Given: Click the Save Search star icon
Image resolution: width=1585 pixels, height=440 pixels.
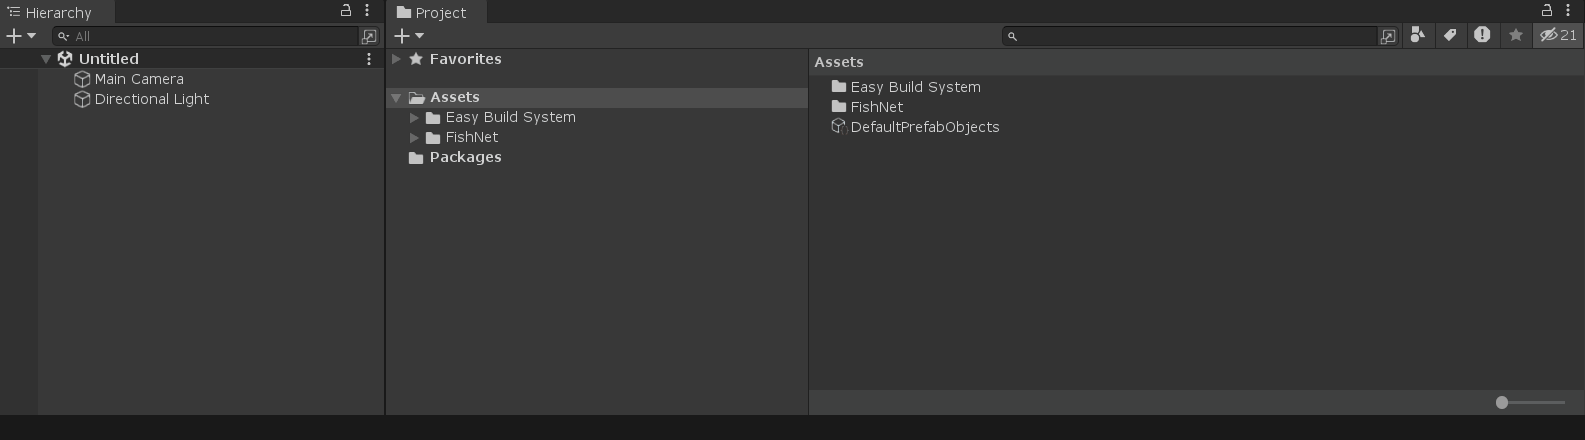Looking at the screenshot, I should coord(1516,35).
